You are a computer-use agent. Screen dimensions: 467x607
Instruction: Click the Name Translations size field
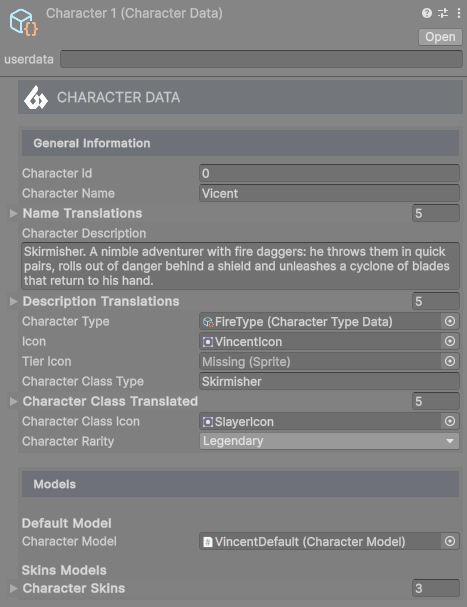436,213
